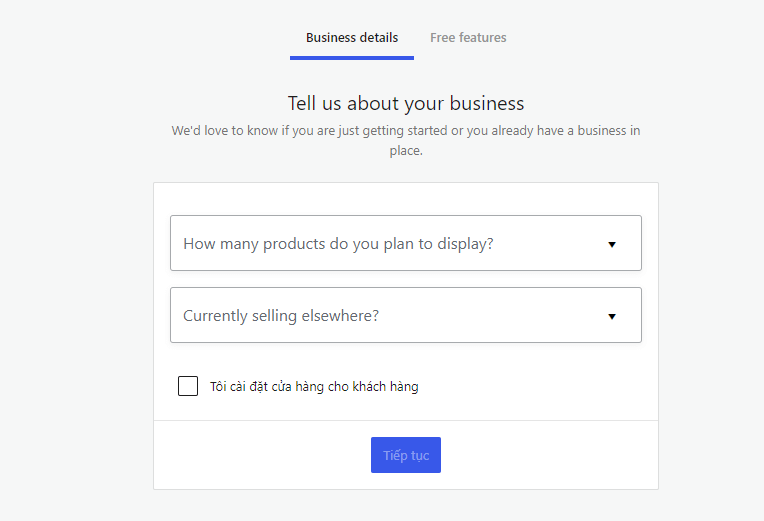
Task: Click the 'We'd love to know' description text
Action: click(x=405, y=130)
